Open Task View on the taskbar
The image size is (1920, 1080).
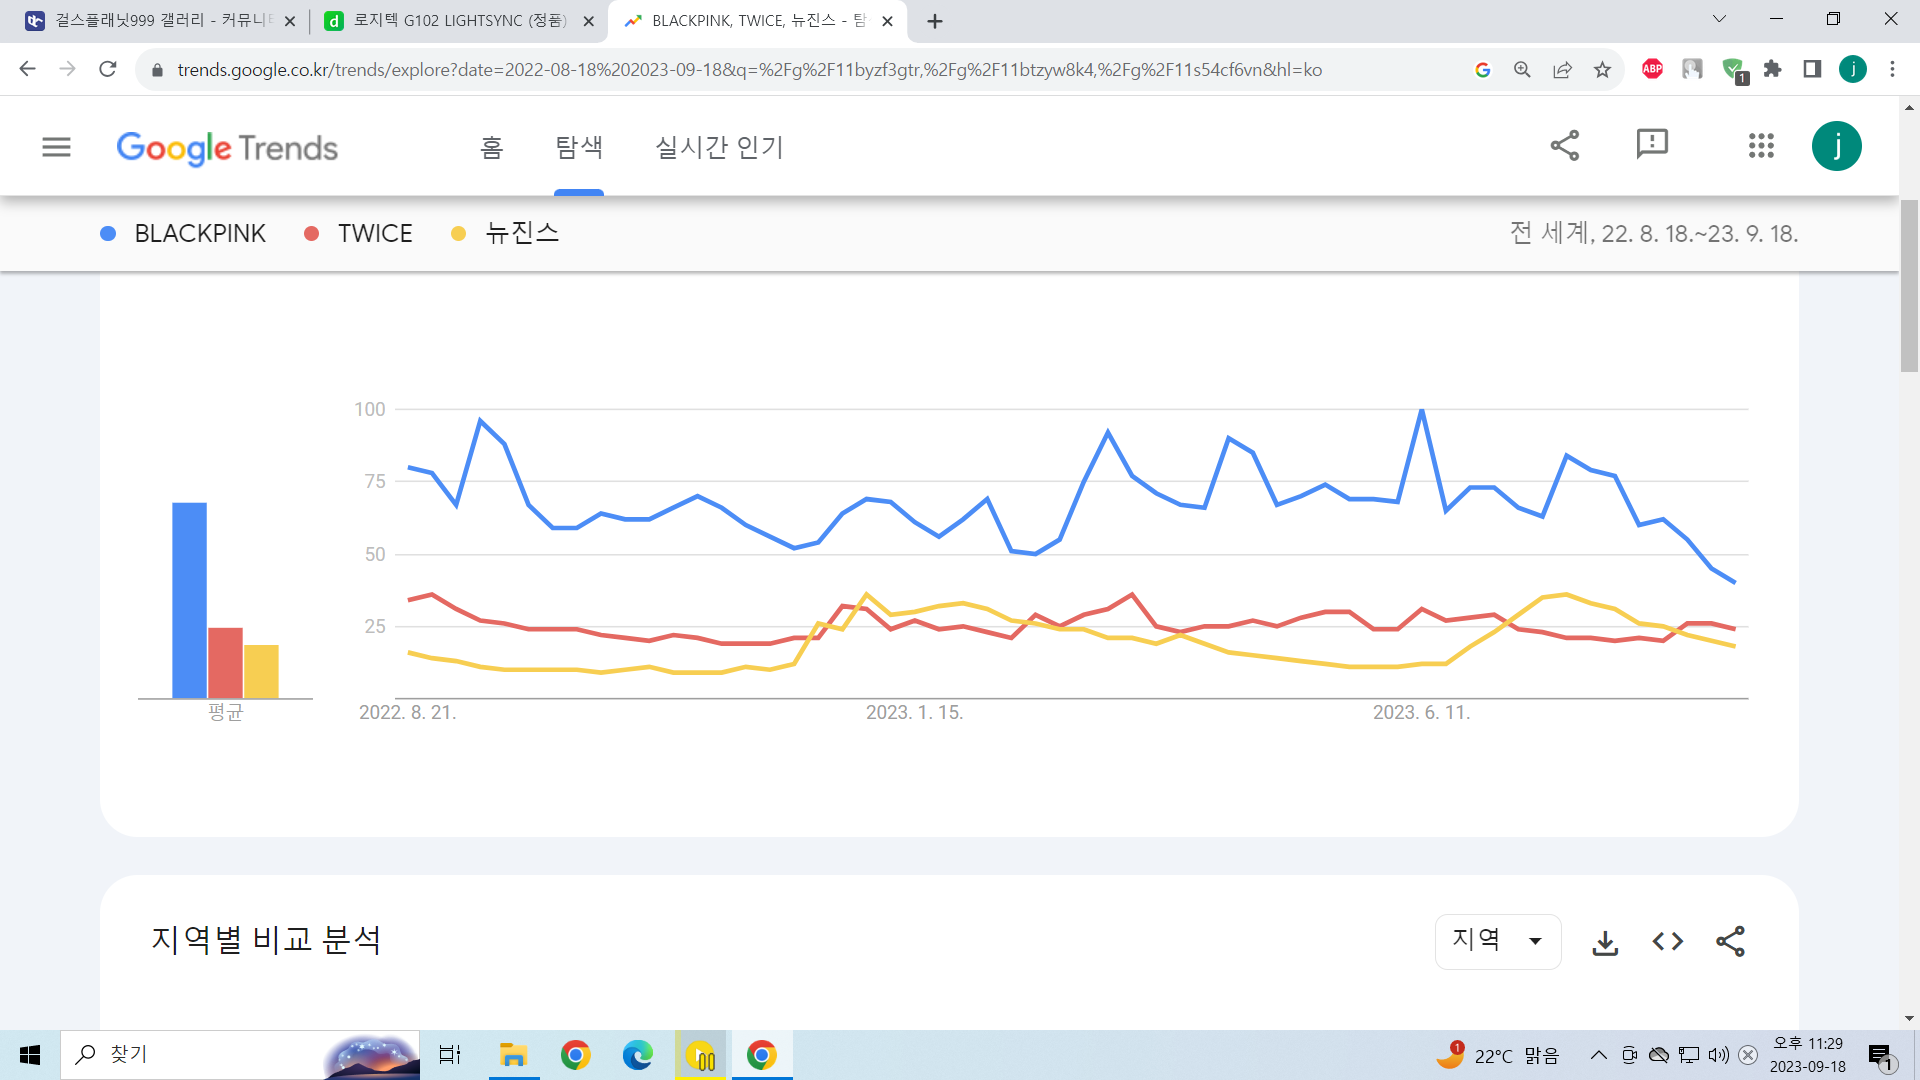tap(450, 1055)
